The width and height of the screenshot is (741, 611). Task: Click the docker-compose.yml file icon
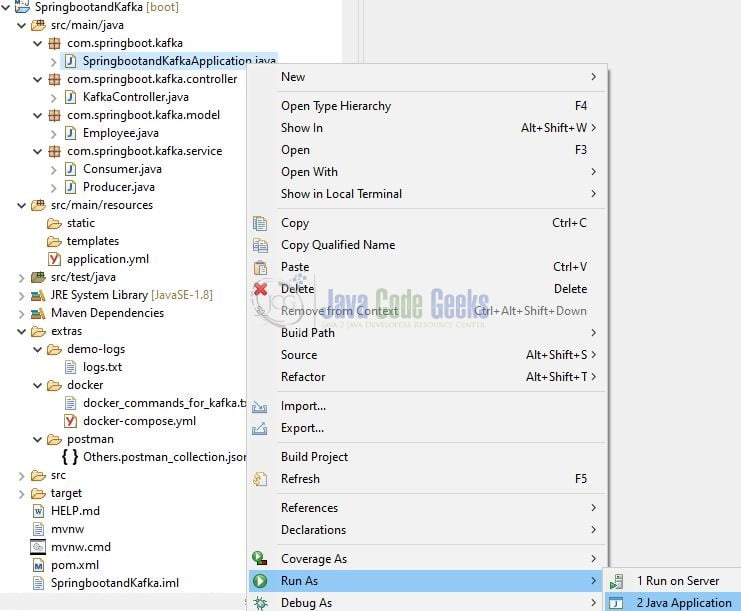click(70, 421)
